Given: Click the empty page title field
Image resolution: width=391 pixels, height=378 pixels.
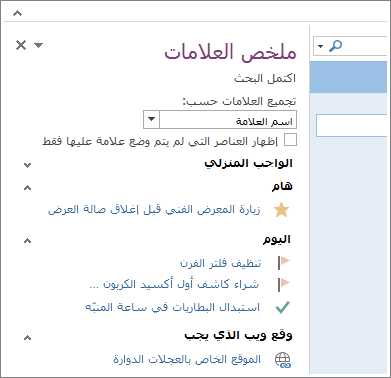Looking at the screenshot, I should click(351, 125).
